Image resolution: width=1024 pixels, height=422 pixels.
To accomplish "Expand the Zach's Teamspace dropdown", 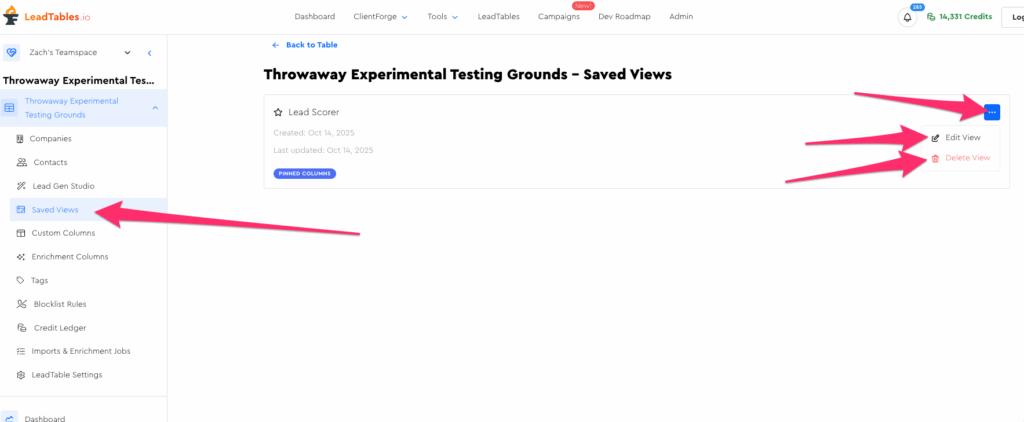I will coord(127,52).
